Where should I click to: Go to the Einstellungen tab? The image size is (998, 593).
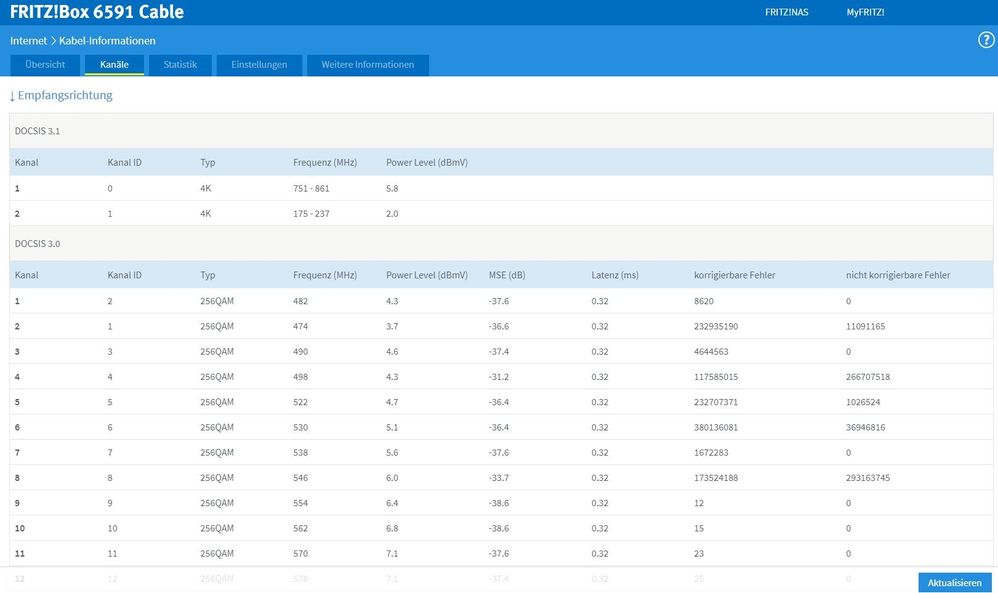pyautogui.click(x=259, y=65)
